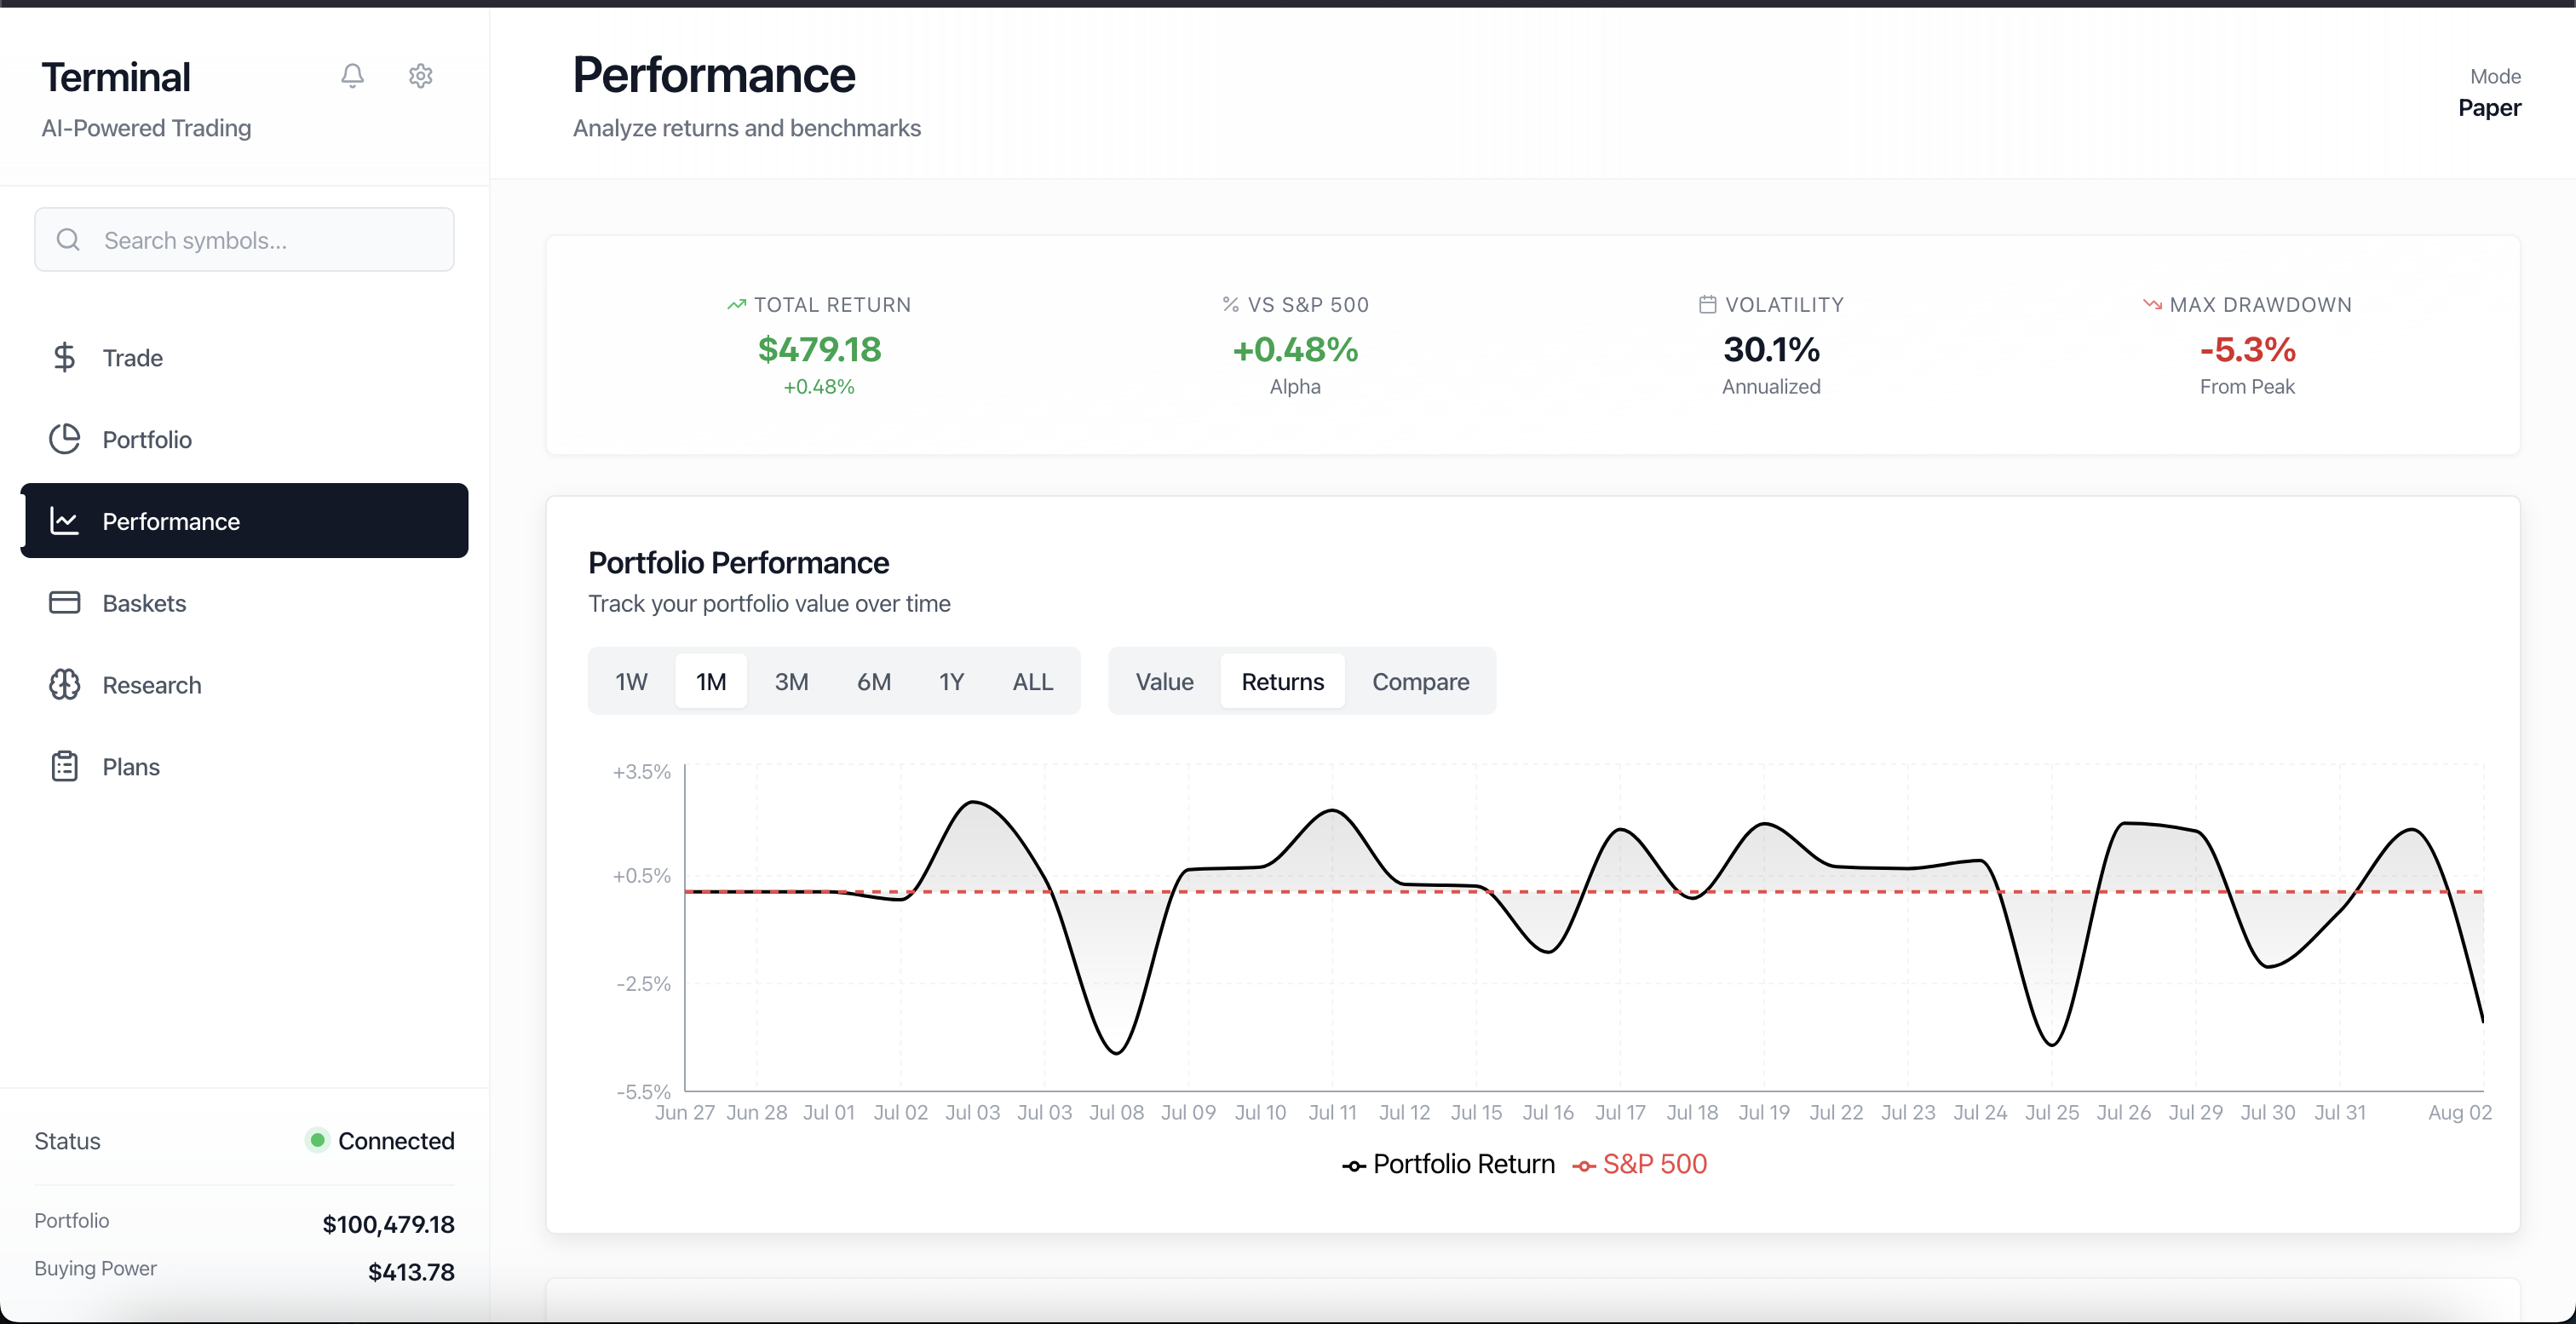Click the Research brain icon
This screenshot has width=2576, height=1324.
(65, 685)
